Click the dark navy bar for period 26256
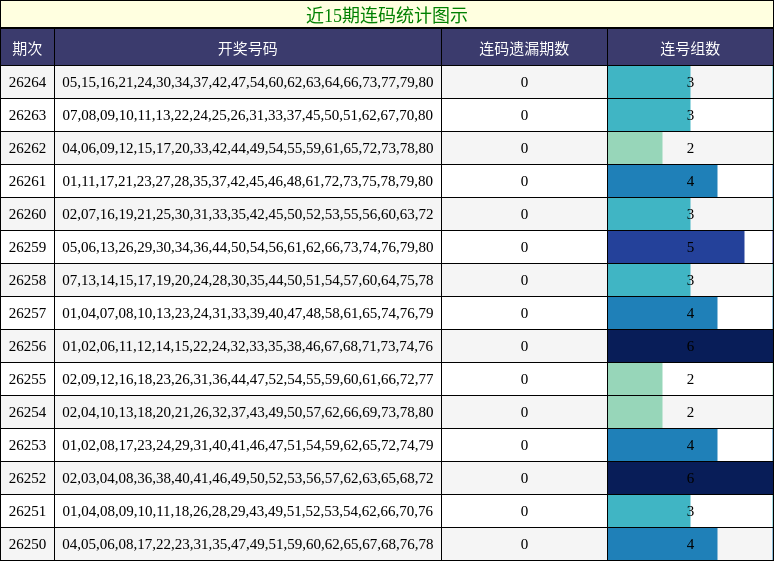 (691, 346)
